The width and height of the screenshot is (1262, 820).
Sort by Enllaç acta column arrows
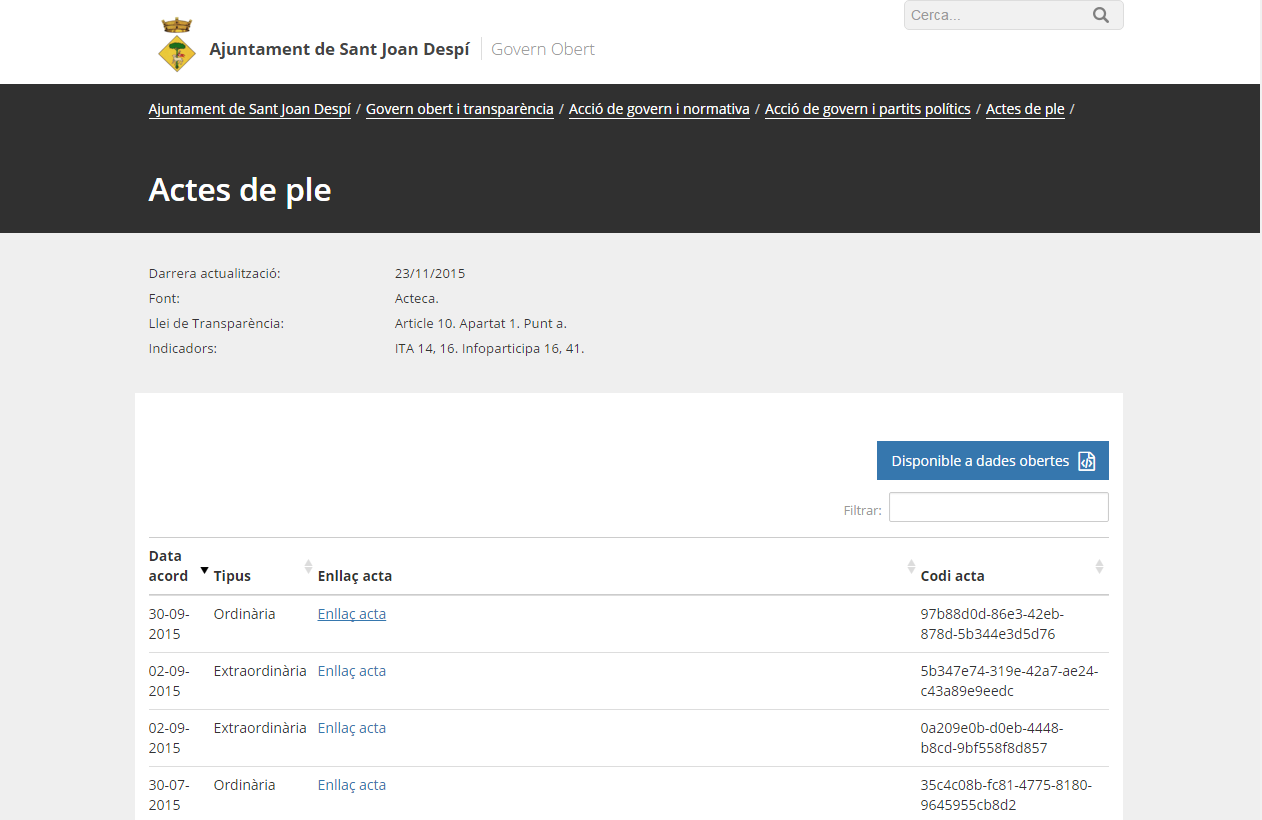click(x=911, y=567)
